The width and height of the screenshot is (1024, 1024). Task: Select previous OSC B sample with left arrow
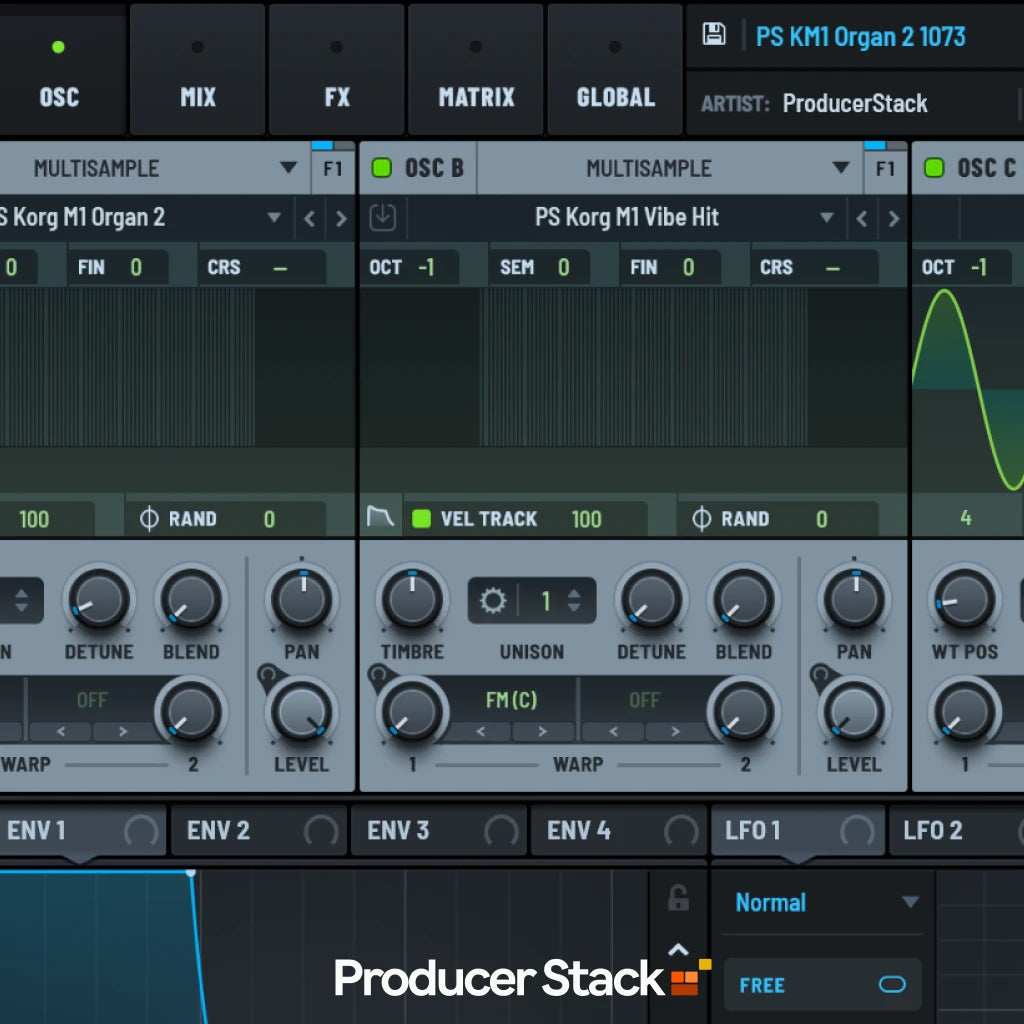point(862,218)
